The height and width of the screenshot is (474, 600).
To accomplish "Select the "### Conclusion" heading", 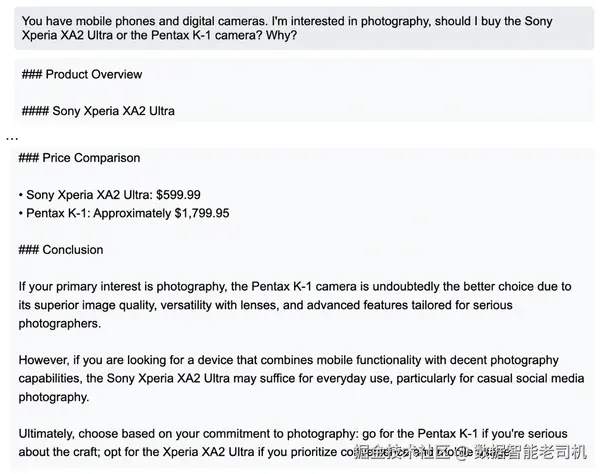I will point(61,249).
